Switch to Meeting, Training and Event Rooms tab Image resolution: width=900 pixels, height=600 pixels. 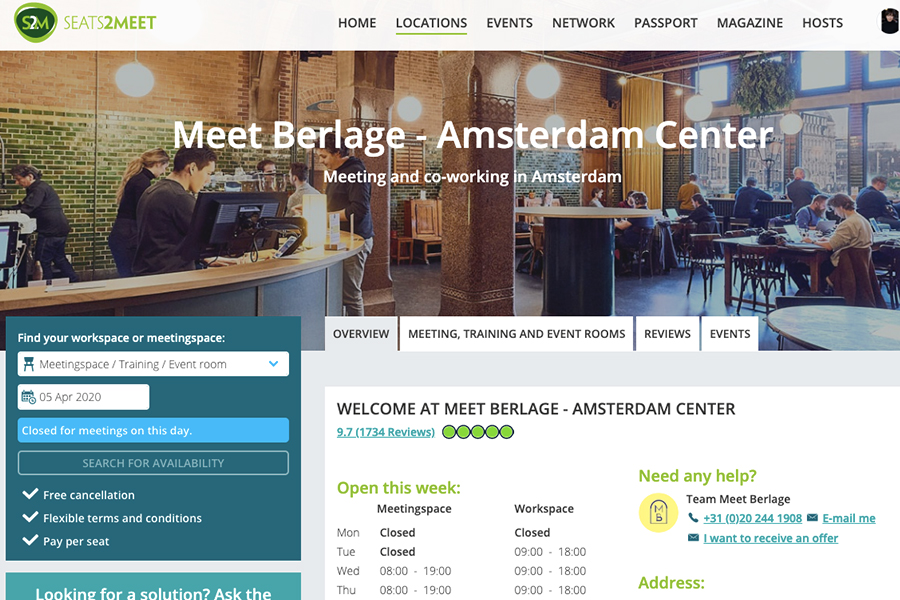(x=517, y=334)
